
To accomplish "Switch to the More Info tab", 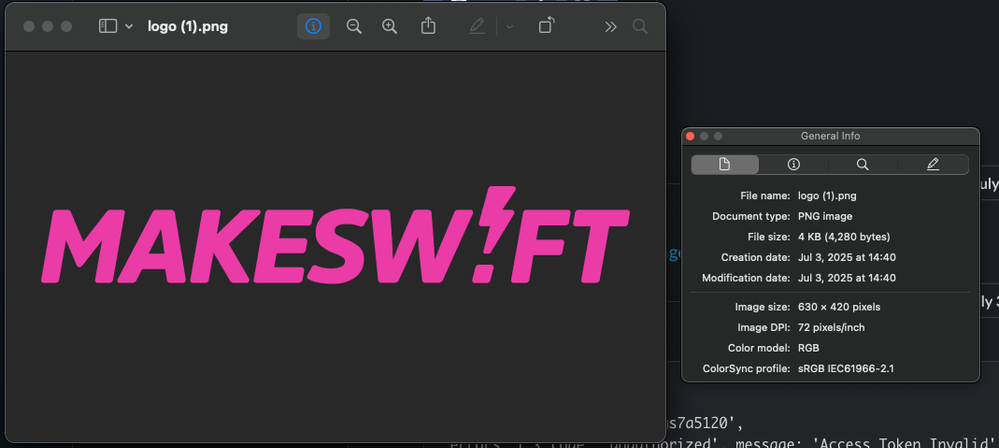I will coord(793,164).
